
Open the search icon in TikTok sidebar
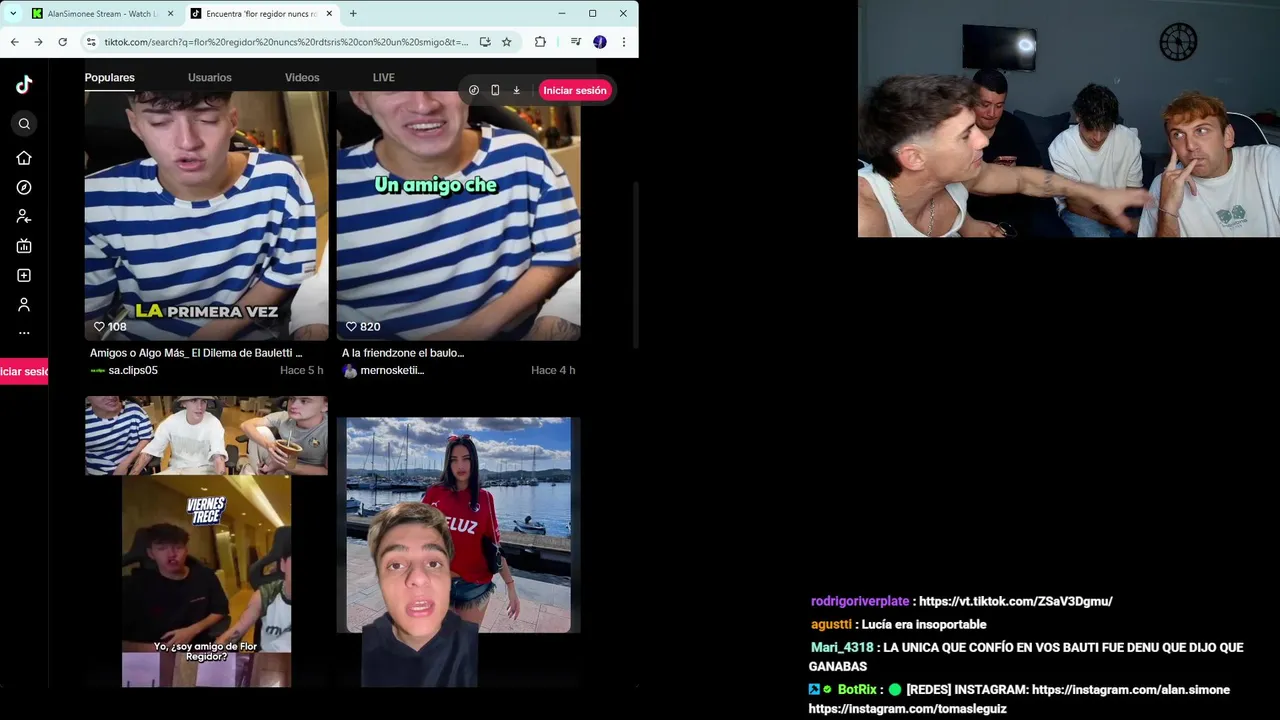[24, 124]
